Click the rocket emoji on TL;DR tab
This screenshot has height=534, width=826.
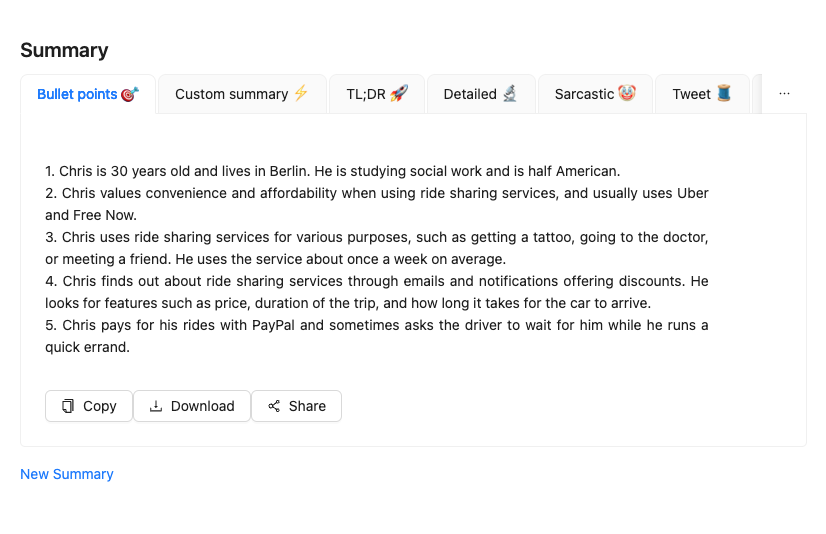tap(399, 94)
